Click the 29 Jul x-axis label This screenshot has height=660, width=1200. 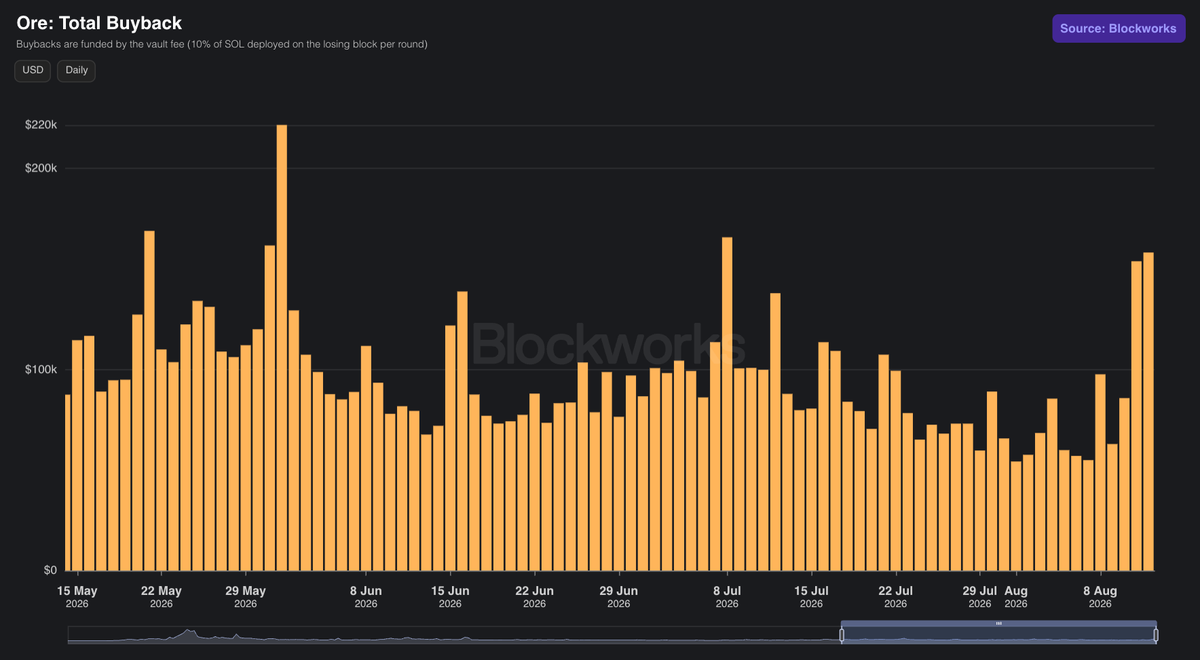(x=980, y=596)
